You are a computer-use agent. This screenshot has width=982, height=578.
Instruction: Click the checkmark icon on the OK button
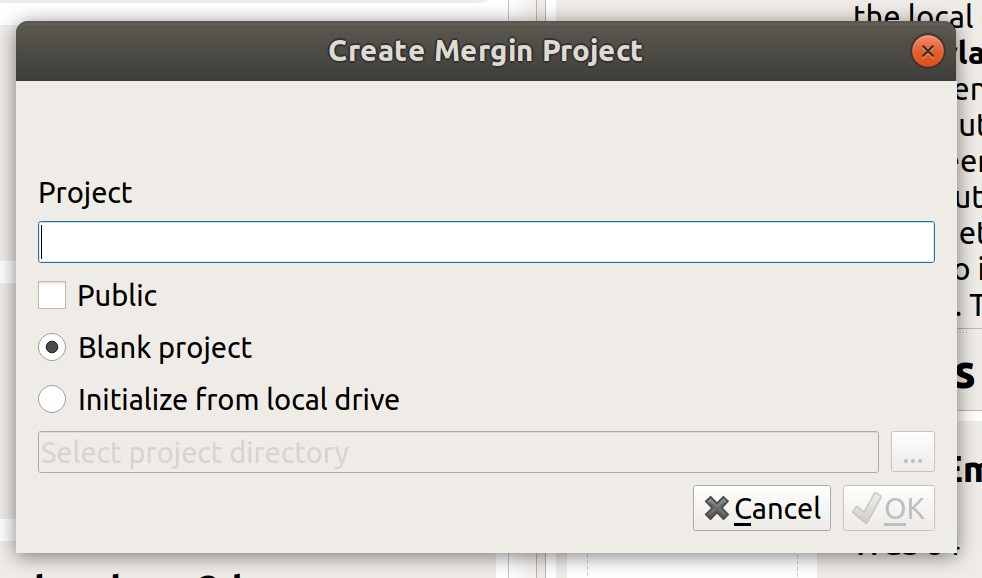point(866,508)
